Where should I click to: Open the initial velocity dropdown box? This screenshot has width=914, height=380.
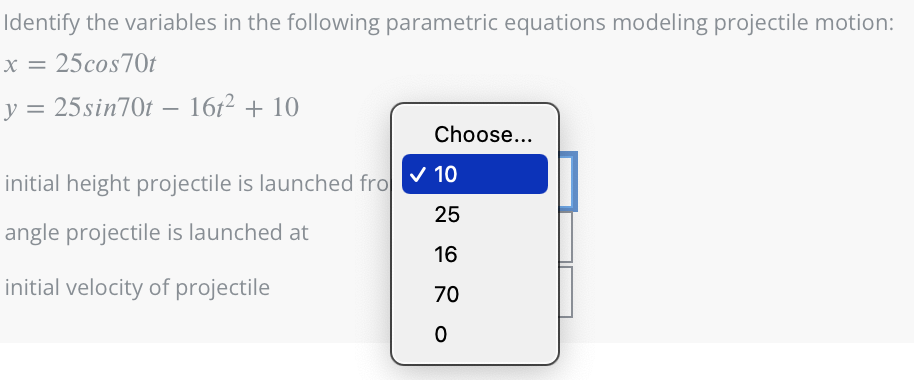[x=565, y=292]
